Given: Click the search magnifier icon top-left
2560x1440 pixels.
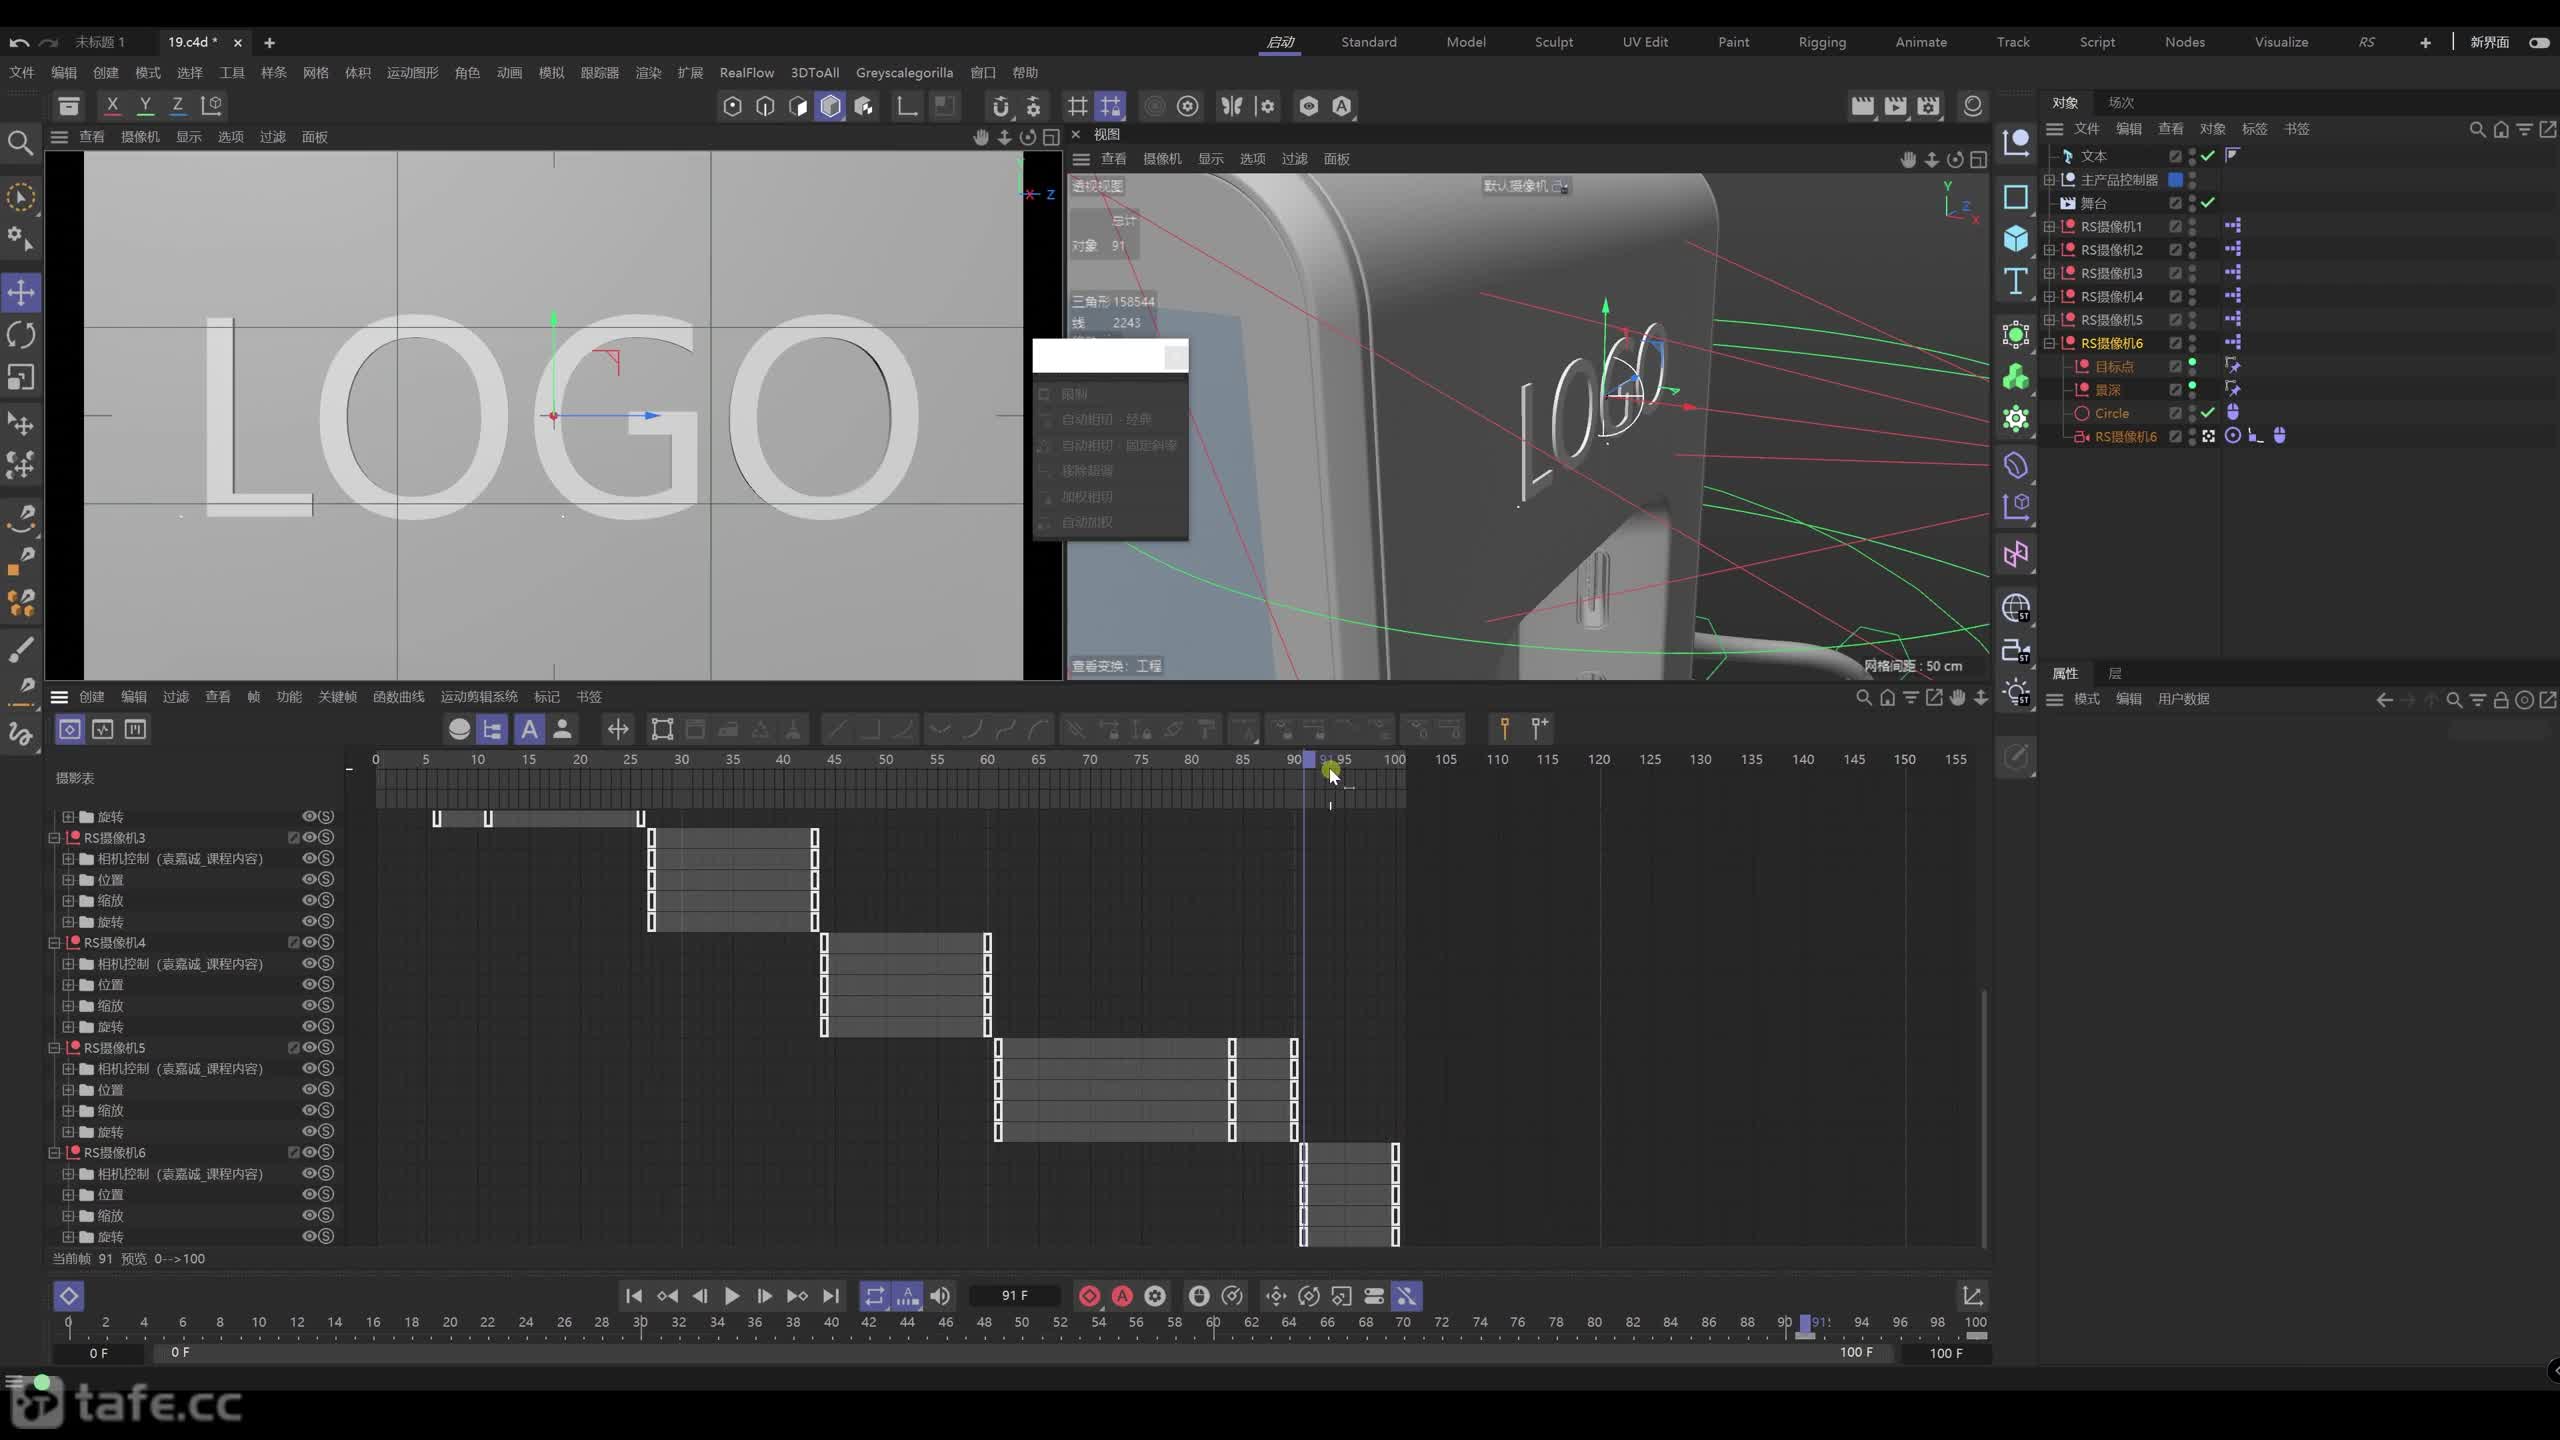Looking at the screenshot, I should [x=20, y=143].
